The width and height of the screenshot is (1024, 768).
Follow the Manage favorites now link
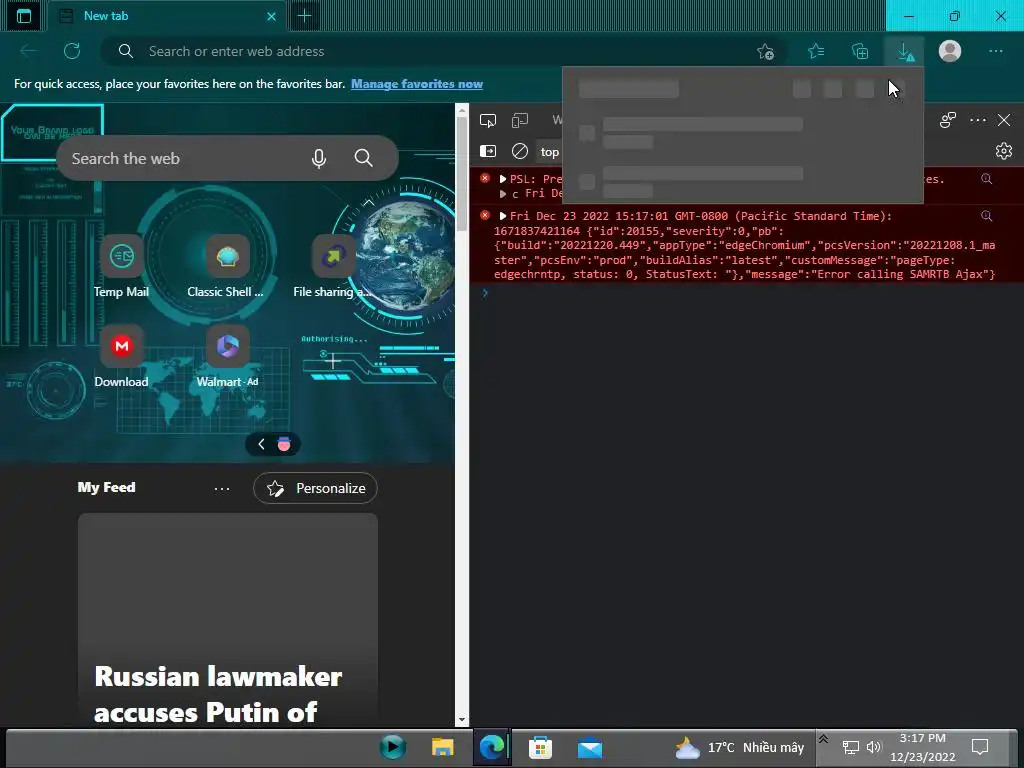417,84
